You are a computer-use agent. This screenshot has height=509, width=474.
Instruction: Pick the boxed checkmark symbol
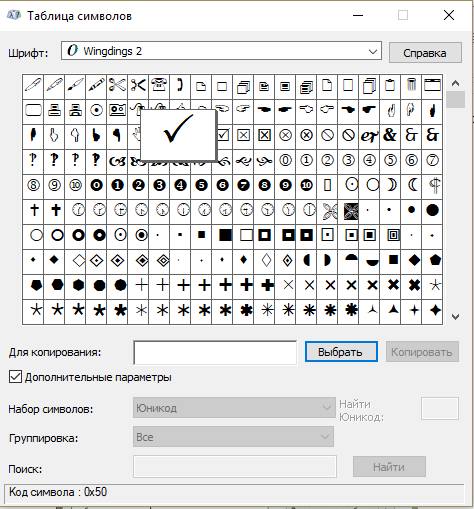[222, 135]
